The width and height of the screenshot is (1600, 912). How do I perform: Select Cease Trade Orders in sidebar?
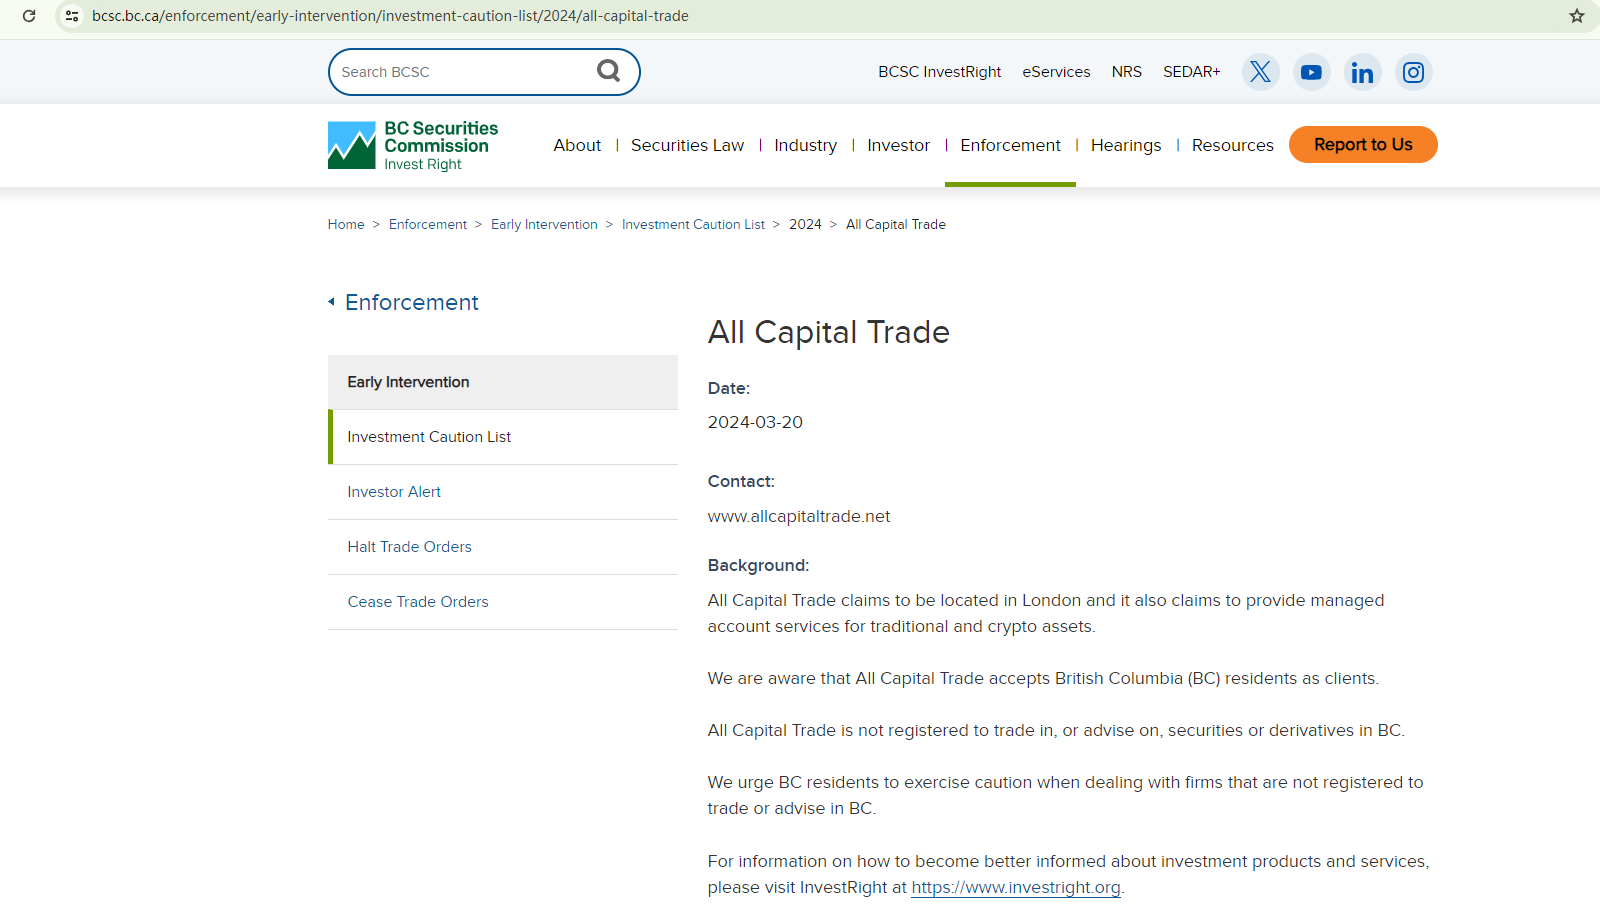[418, 602]
